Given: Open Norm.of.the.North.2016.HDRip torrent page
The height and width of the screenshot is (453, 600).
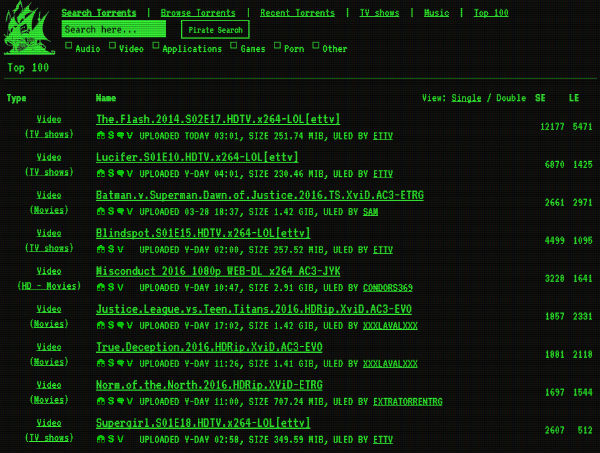Looking at the screenshot, I should 209,385.
